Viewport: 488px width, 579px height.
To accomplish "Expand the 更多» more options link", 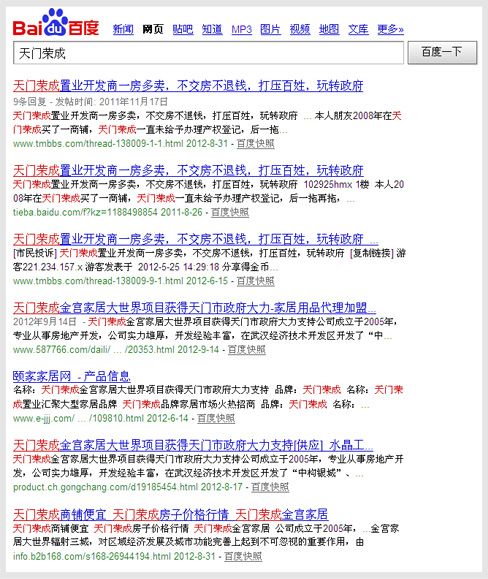I will [390, 29].
